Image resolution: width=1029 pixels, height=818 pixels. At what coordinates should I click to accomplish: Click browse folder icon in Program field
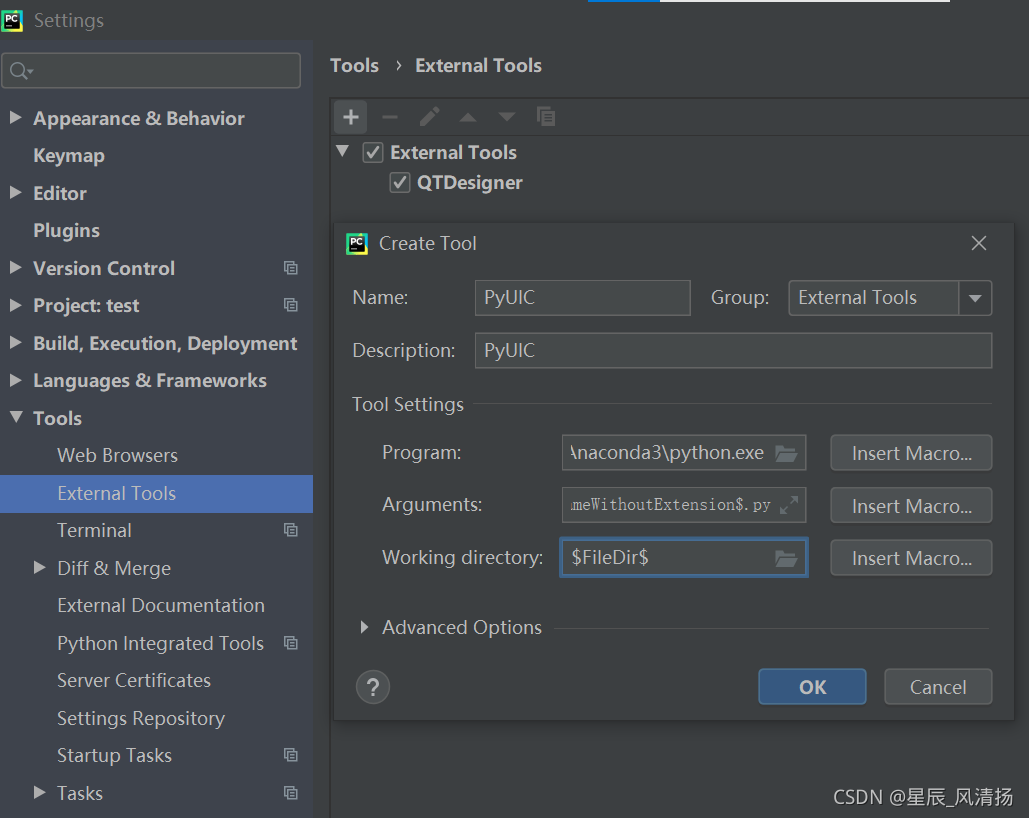pyautogui.click(x=786, y=453)
